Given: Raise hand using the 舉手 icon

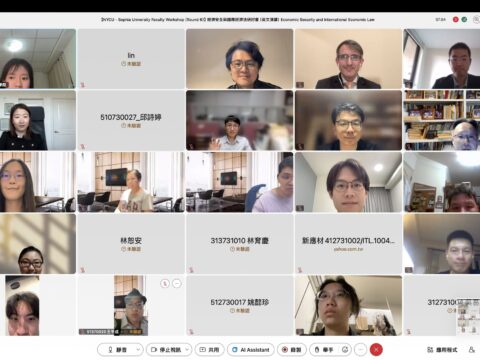Looking at the screenshot, I should [x=324, y=350].
